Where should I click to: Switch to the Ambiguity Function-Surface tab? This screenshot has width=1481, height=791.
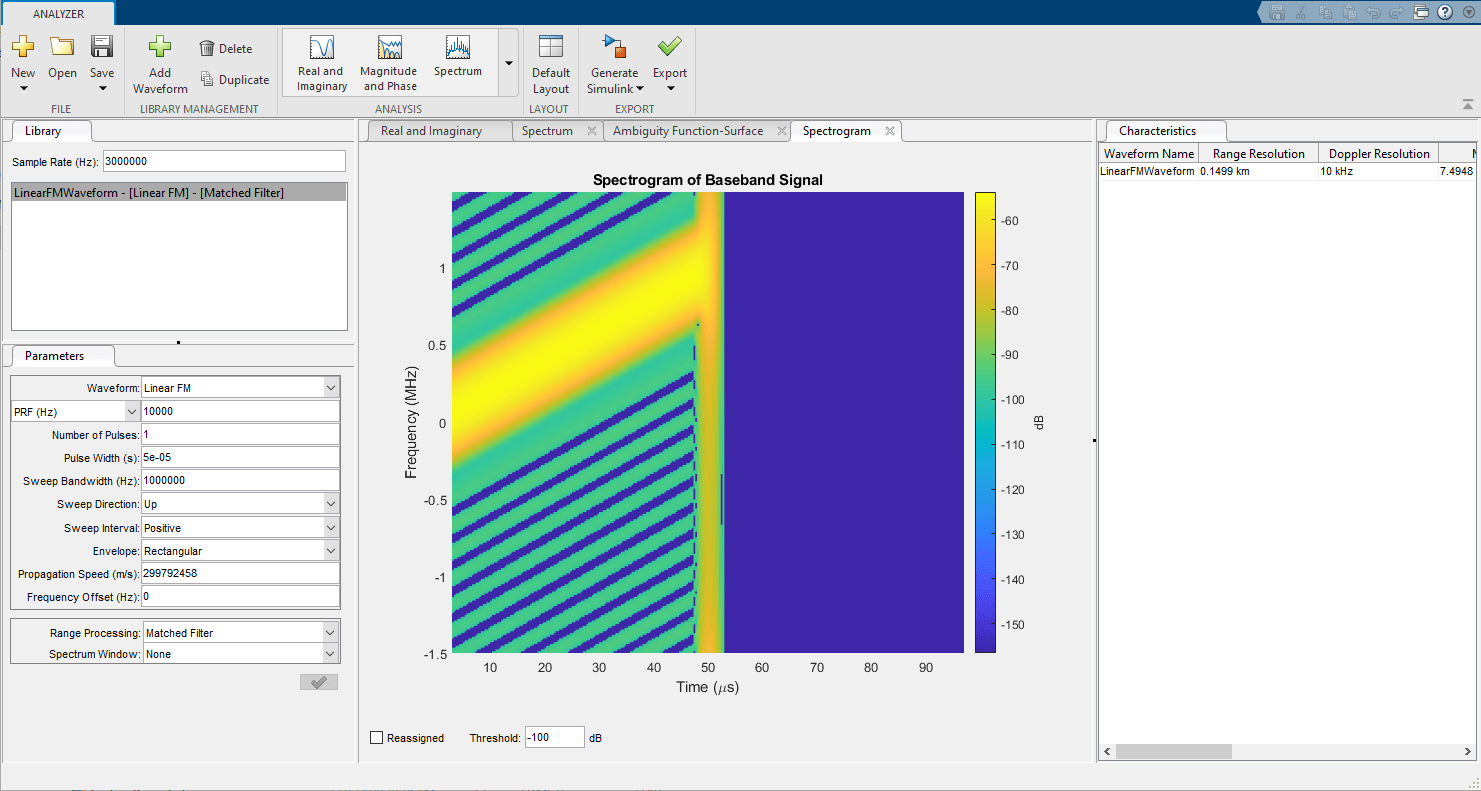pyautogui.click(x=688, y=131)
